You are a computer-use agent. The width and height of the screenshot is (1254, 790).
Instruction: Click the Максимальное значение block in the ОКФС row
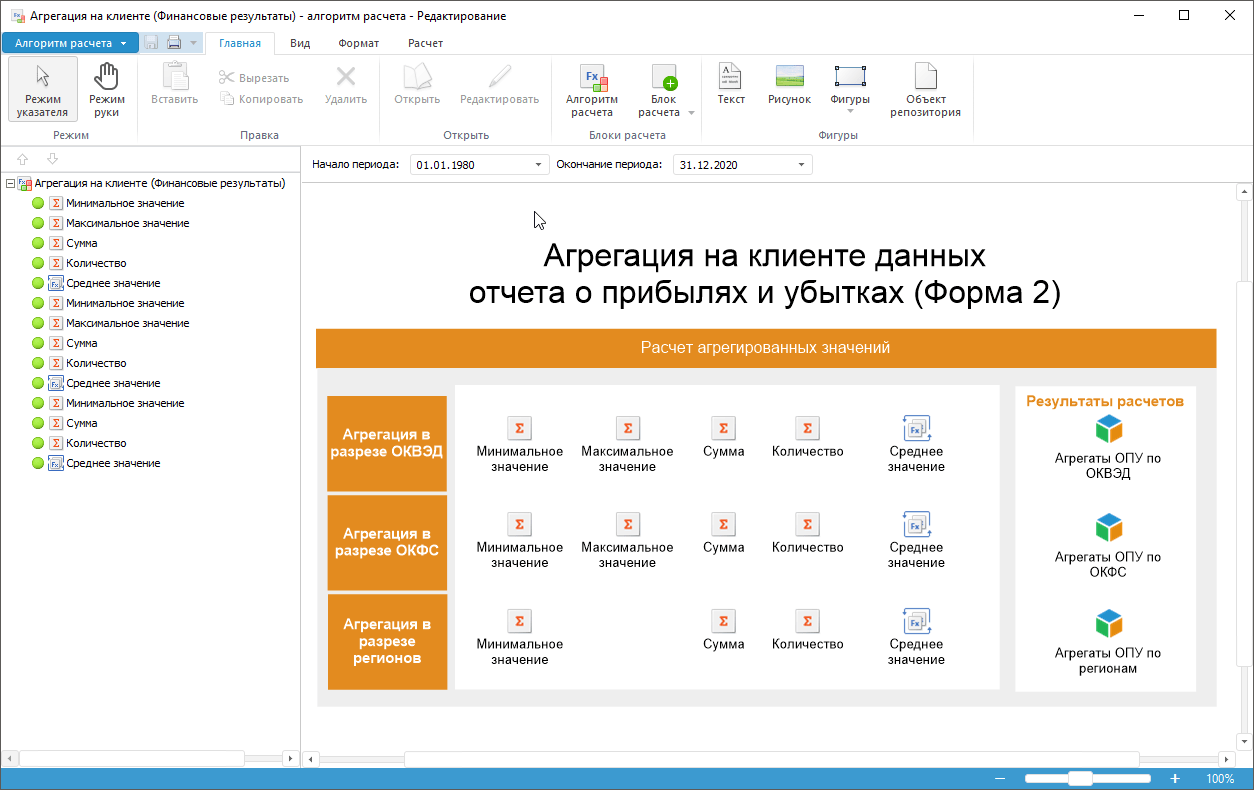pyautogui.click(x=627, y=525)
